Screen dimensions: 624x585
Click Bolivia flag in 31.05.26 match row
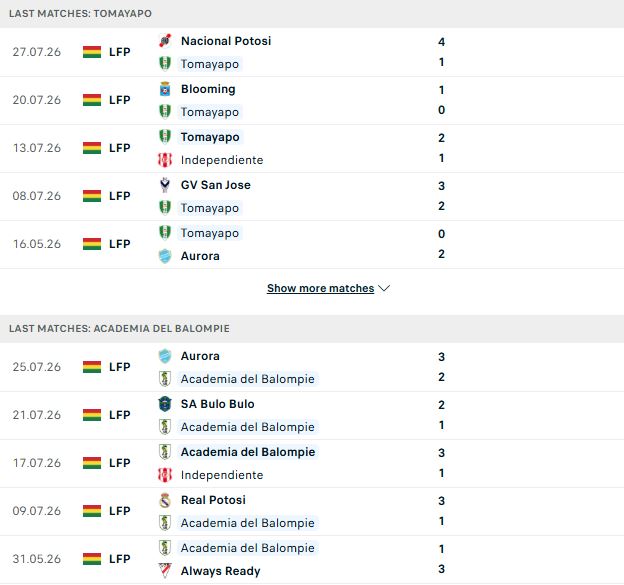92,559
